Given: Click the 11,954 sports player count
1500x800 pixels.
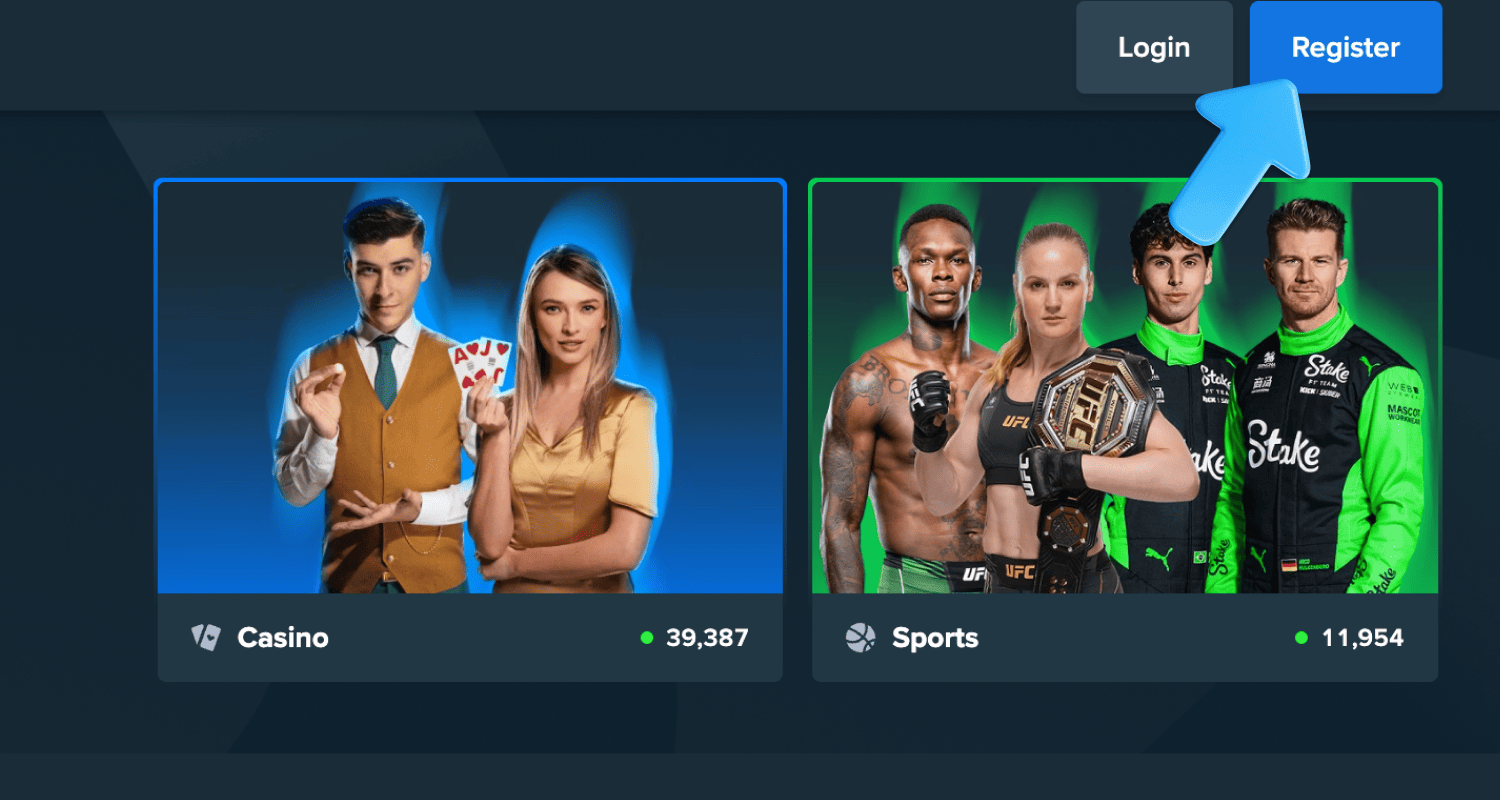Looking at the screenshot, I should click(x=1362, y=638).
